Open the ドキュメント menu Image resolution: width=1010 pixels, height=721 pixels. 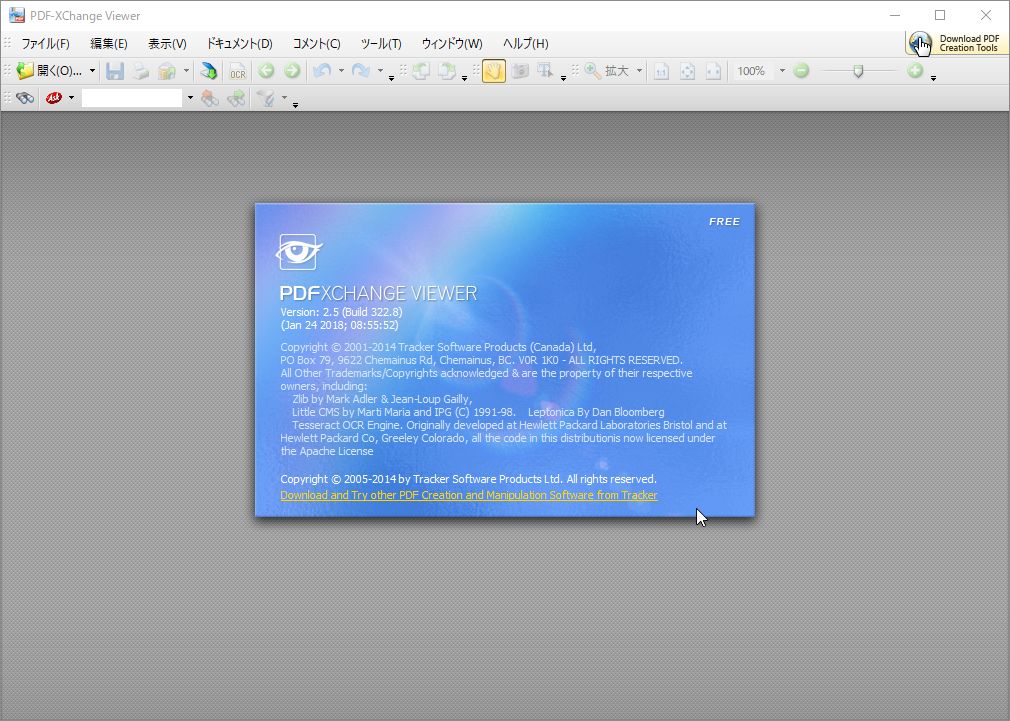239,43
